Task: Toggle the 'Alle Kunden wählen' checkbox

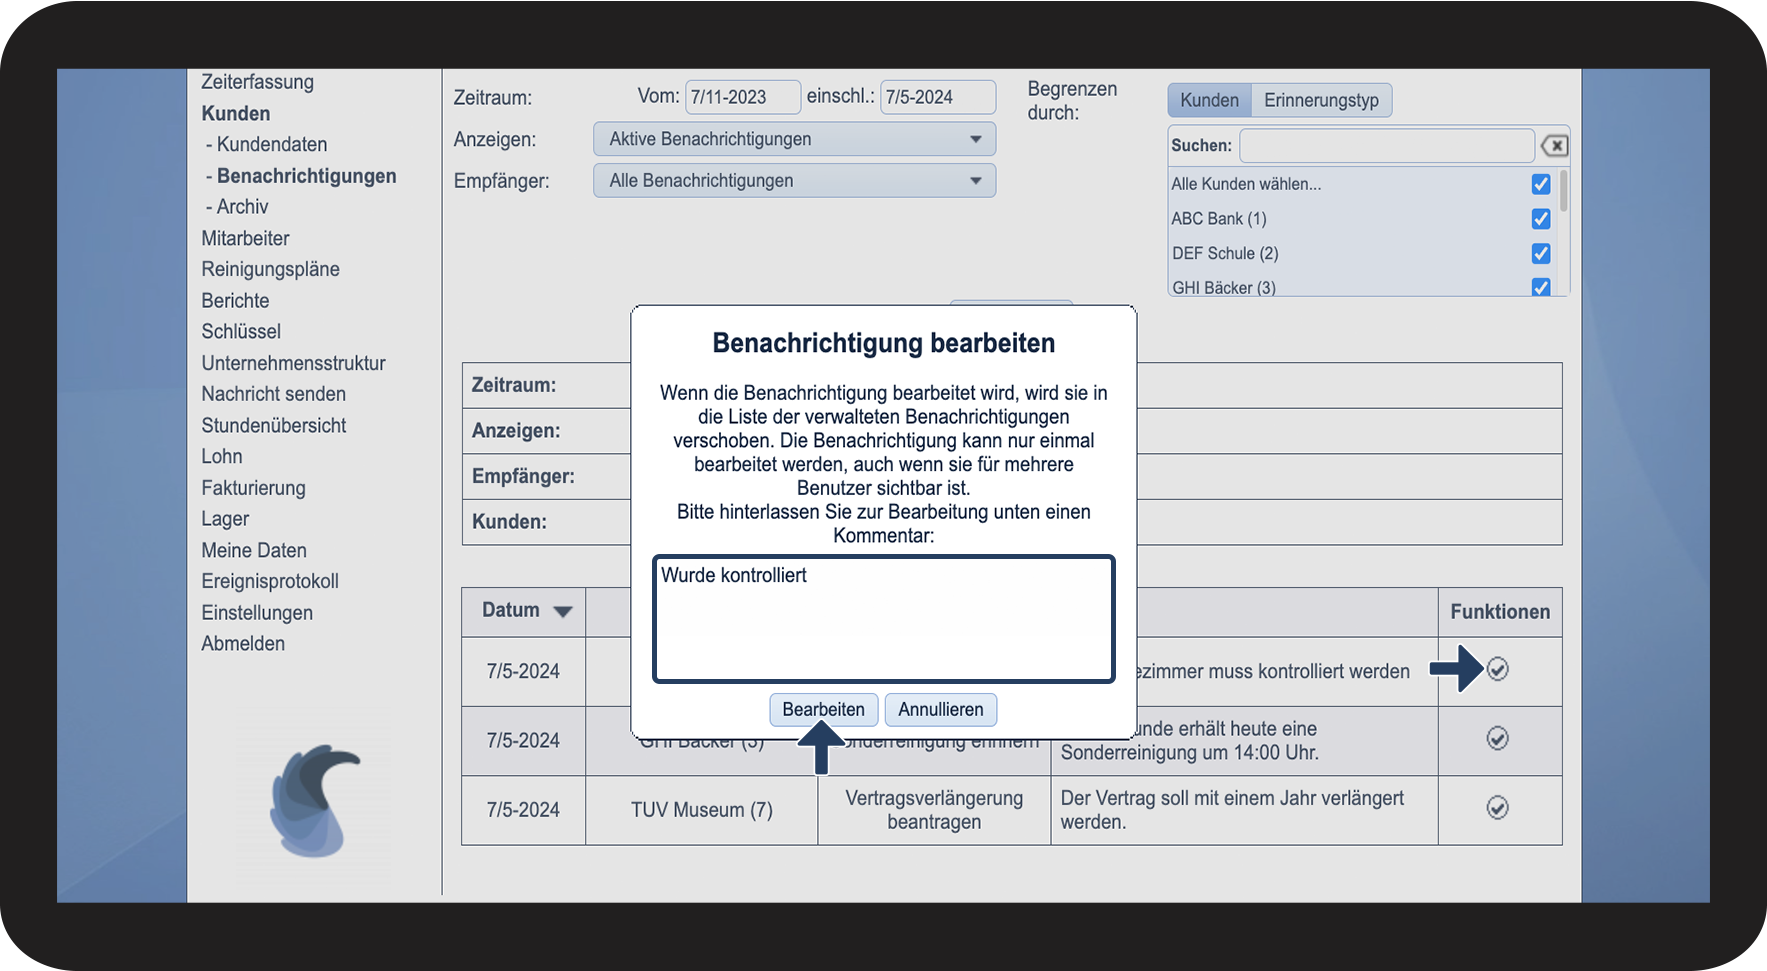Action: pos(1540,184)
